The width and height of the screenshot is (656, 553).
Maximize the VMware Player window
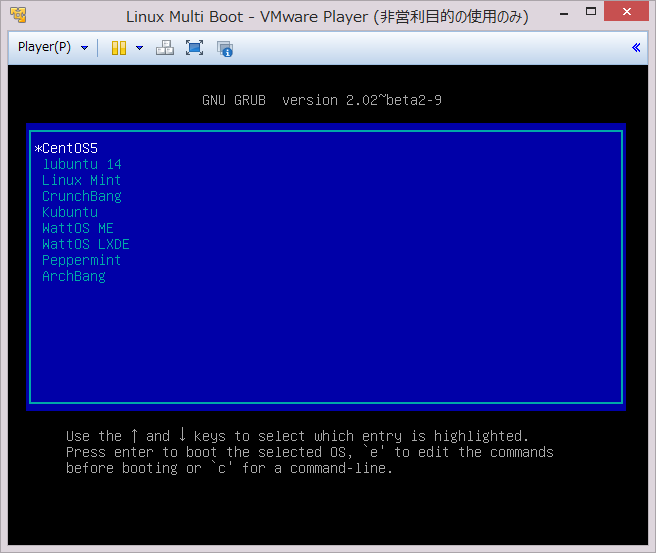(x=591, y=12)
